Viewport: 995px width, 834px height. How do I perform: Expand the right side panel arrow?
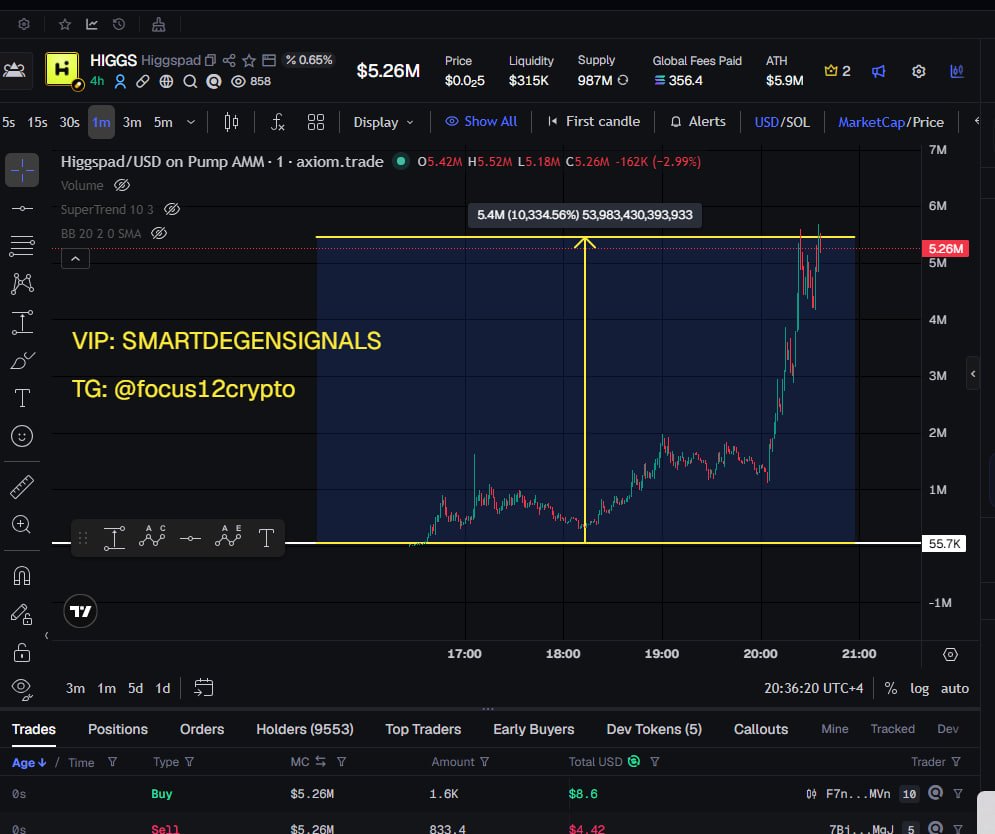973,374
